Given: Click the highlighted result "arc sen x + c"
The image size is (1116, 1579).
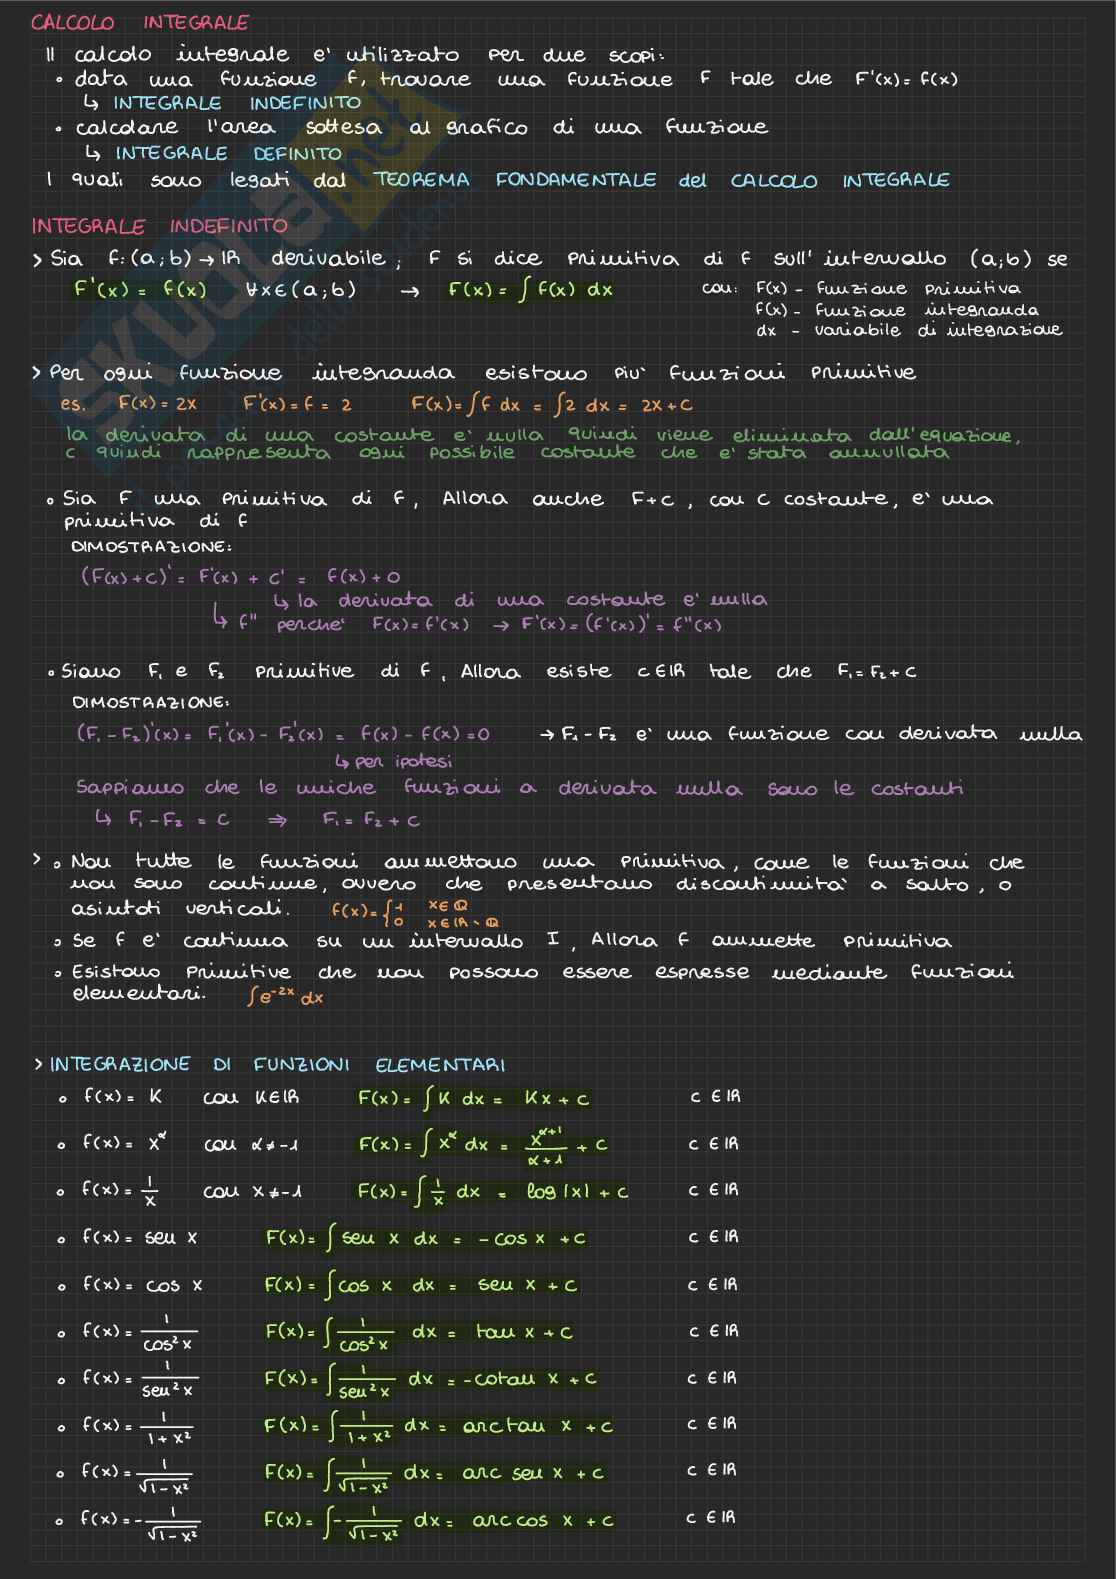Looking at the screenshot, I should coord(533,1473).
